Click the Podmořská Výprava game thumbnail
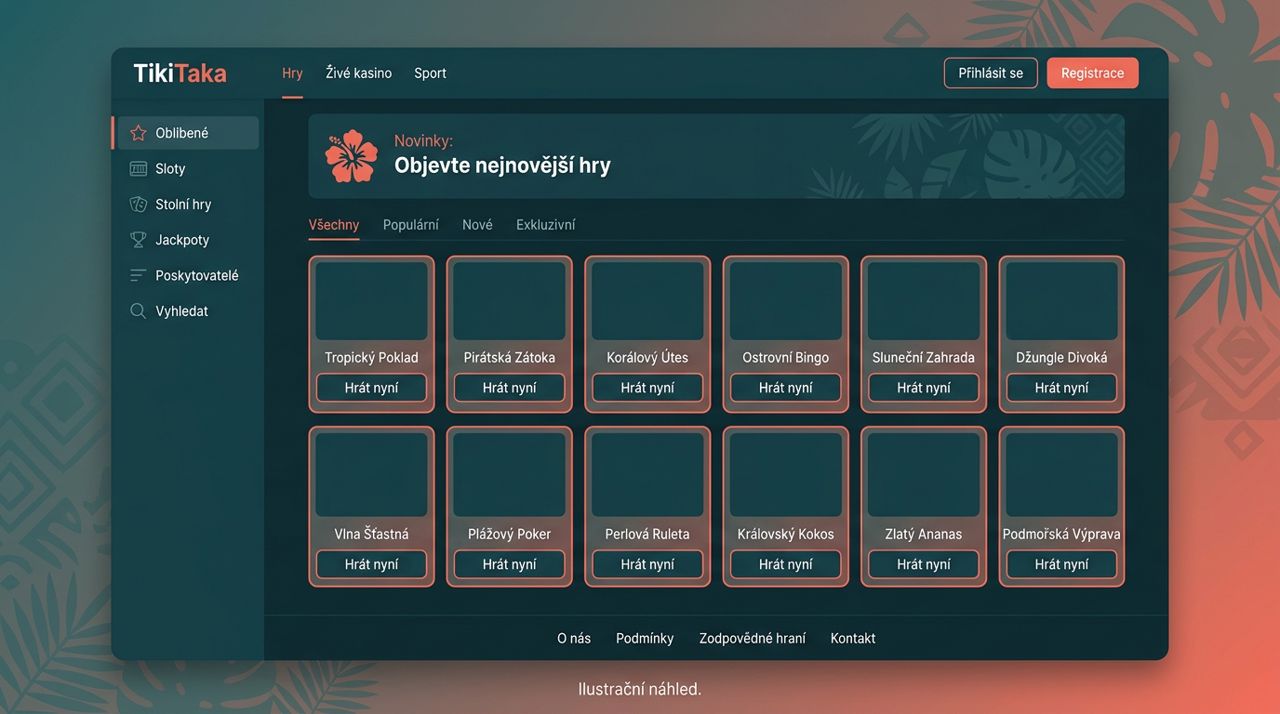This screenshot has width=1280, height=714. click(x=1061, y=475)
